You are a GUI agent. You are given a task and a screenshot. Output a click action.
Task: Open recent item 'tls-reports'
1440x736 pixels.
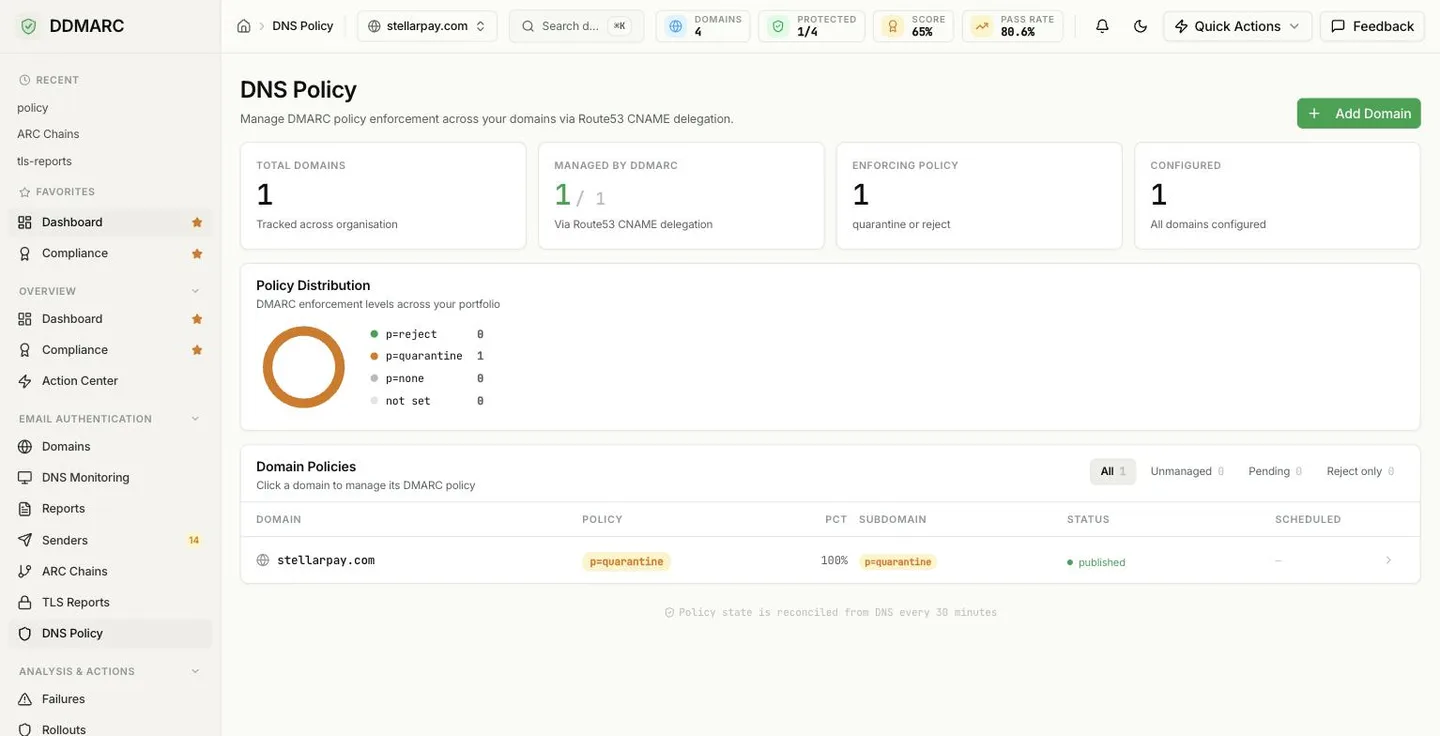tap(44, 161)
